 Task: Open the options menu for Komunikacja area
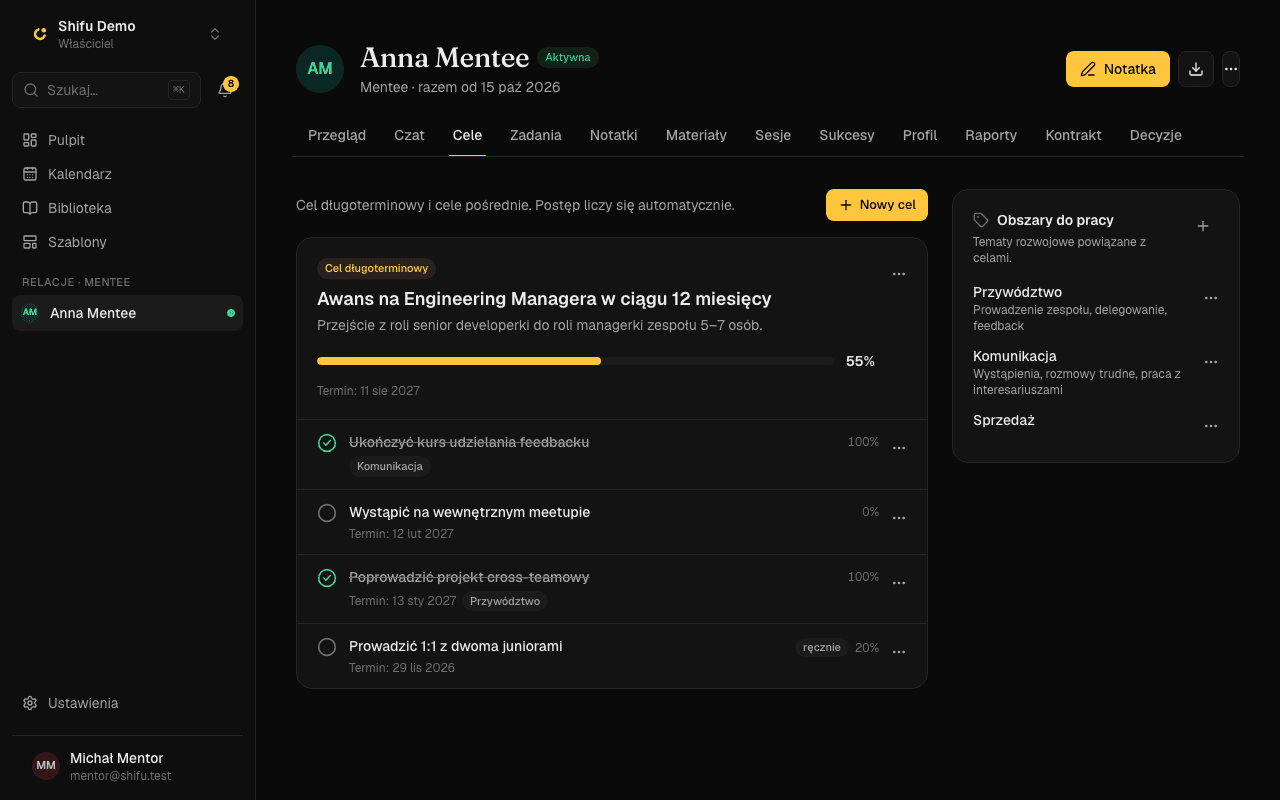pyautogui.click(x=1211, y=362)
